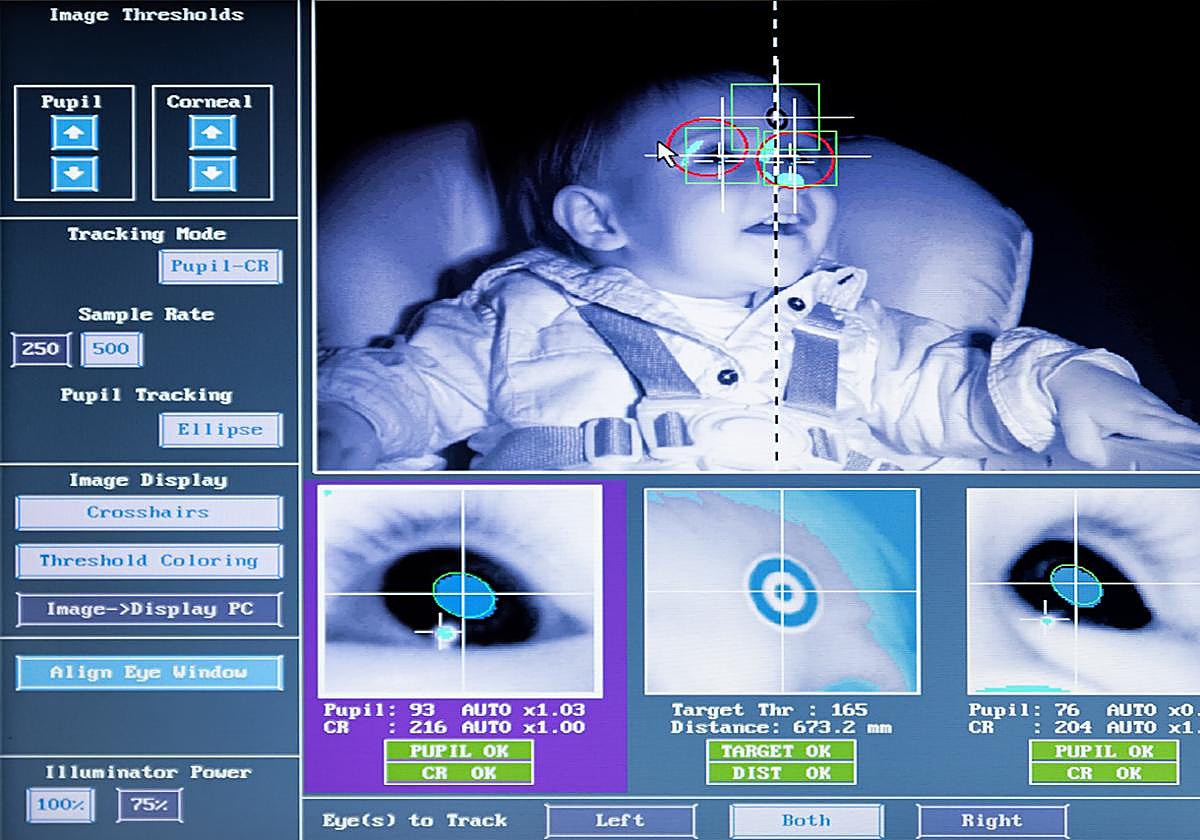The width and height of the screenshot is (1200, 840).
Task: Click the TARGET OK status indicator
Action: [780, 752]
